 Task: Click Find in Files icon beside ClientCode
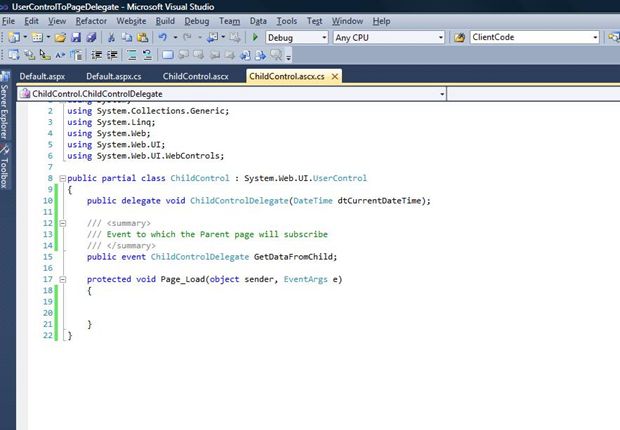[459, 37]
